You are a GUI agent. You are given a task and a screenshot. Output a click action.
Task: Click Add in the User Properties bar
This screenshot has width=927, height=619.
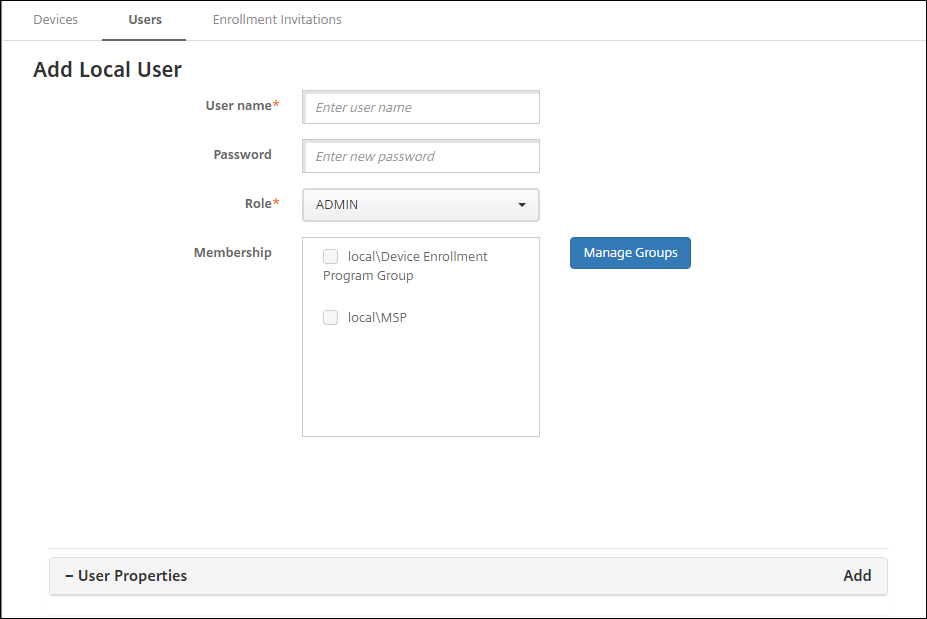pyautogui.click(x=857, y=576)
